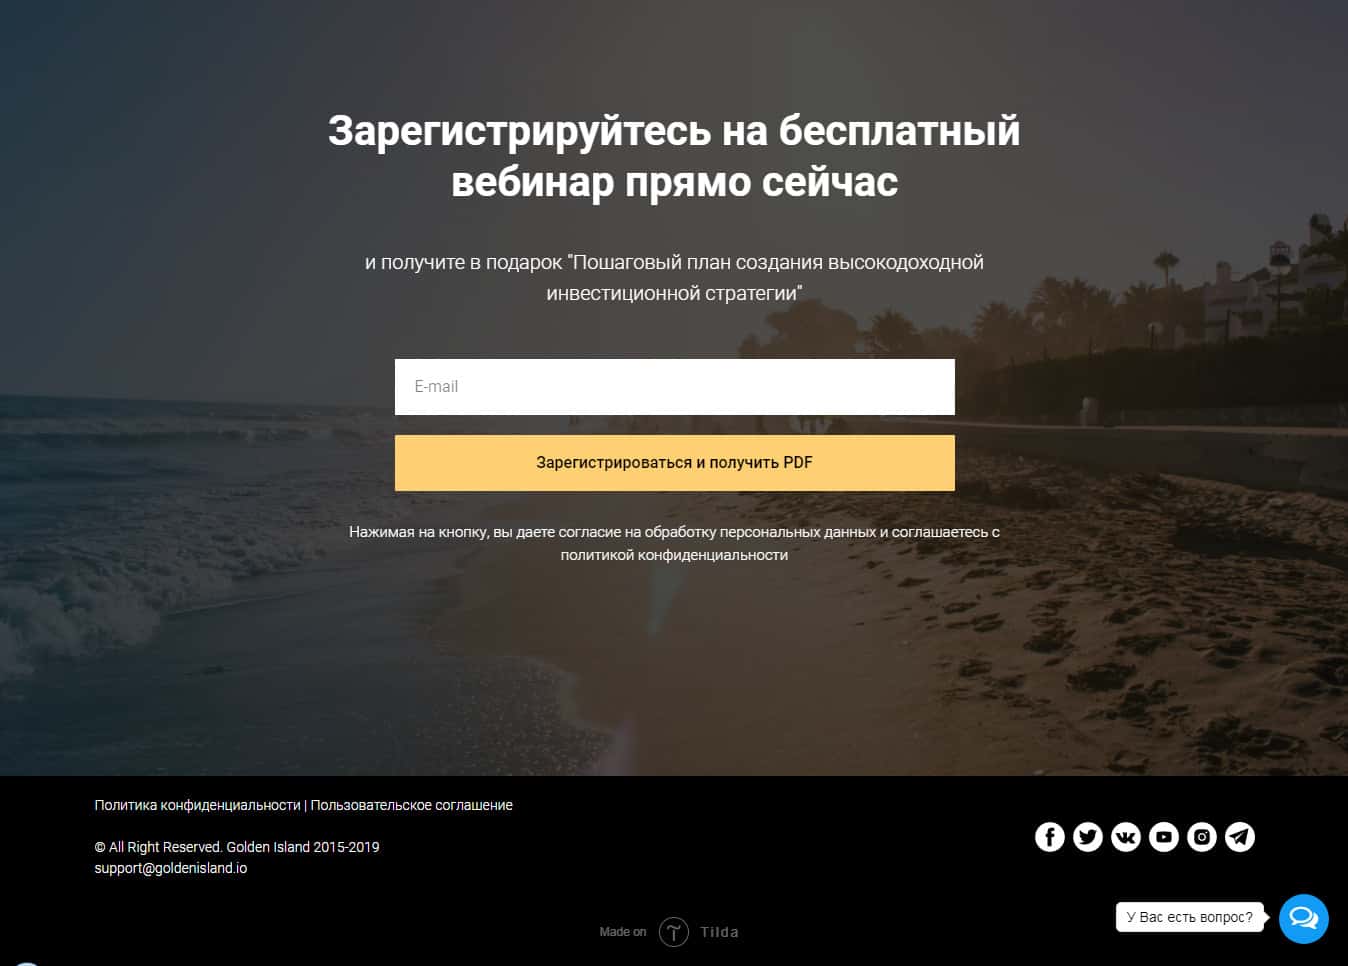Open Пользовательское соглашение footer link
The image size is (1348, 966).
(411, 805)
